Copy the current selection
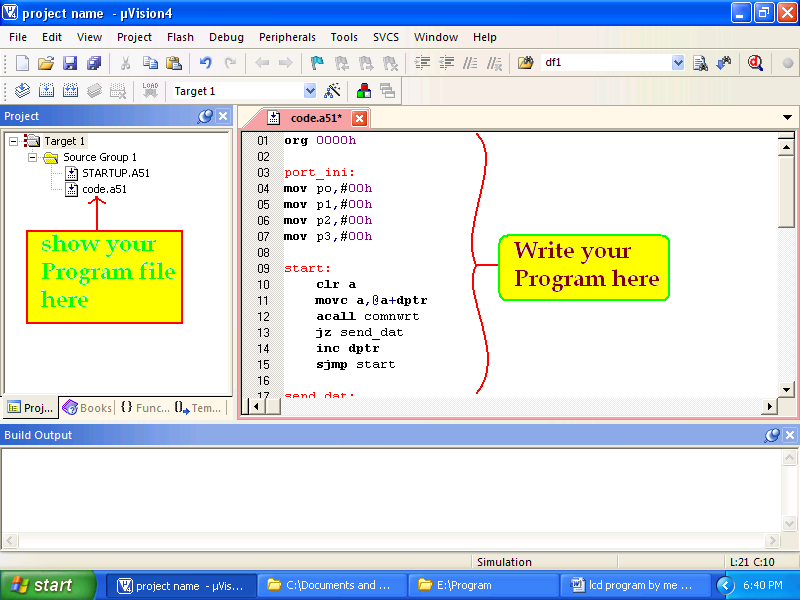This screenshot has height=600, width=800. [150, 63]
